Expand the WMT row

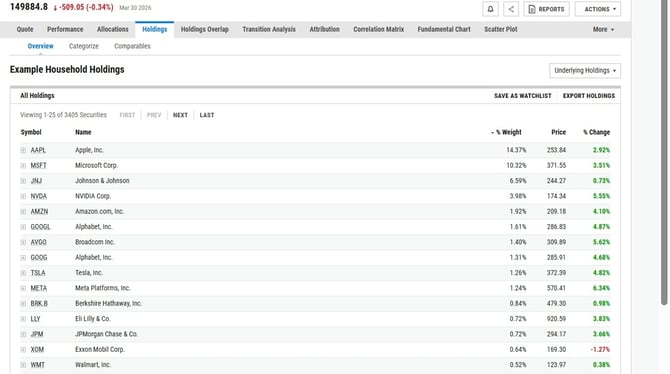click(23, 365)
